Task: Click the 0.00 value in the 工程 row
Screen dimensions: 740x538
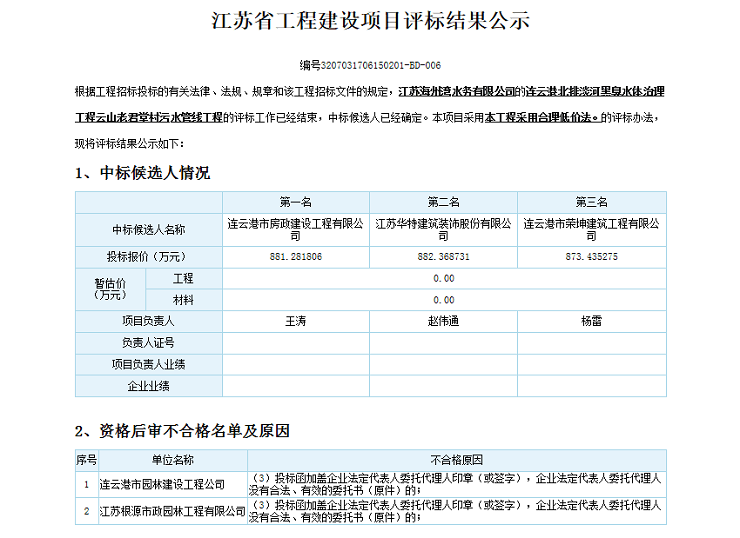Action: (444, 278)
